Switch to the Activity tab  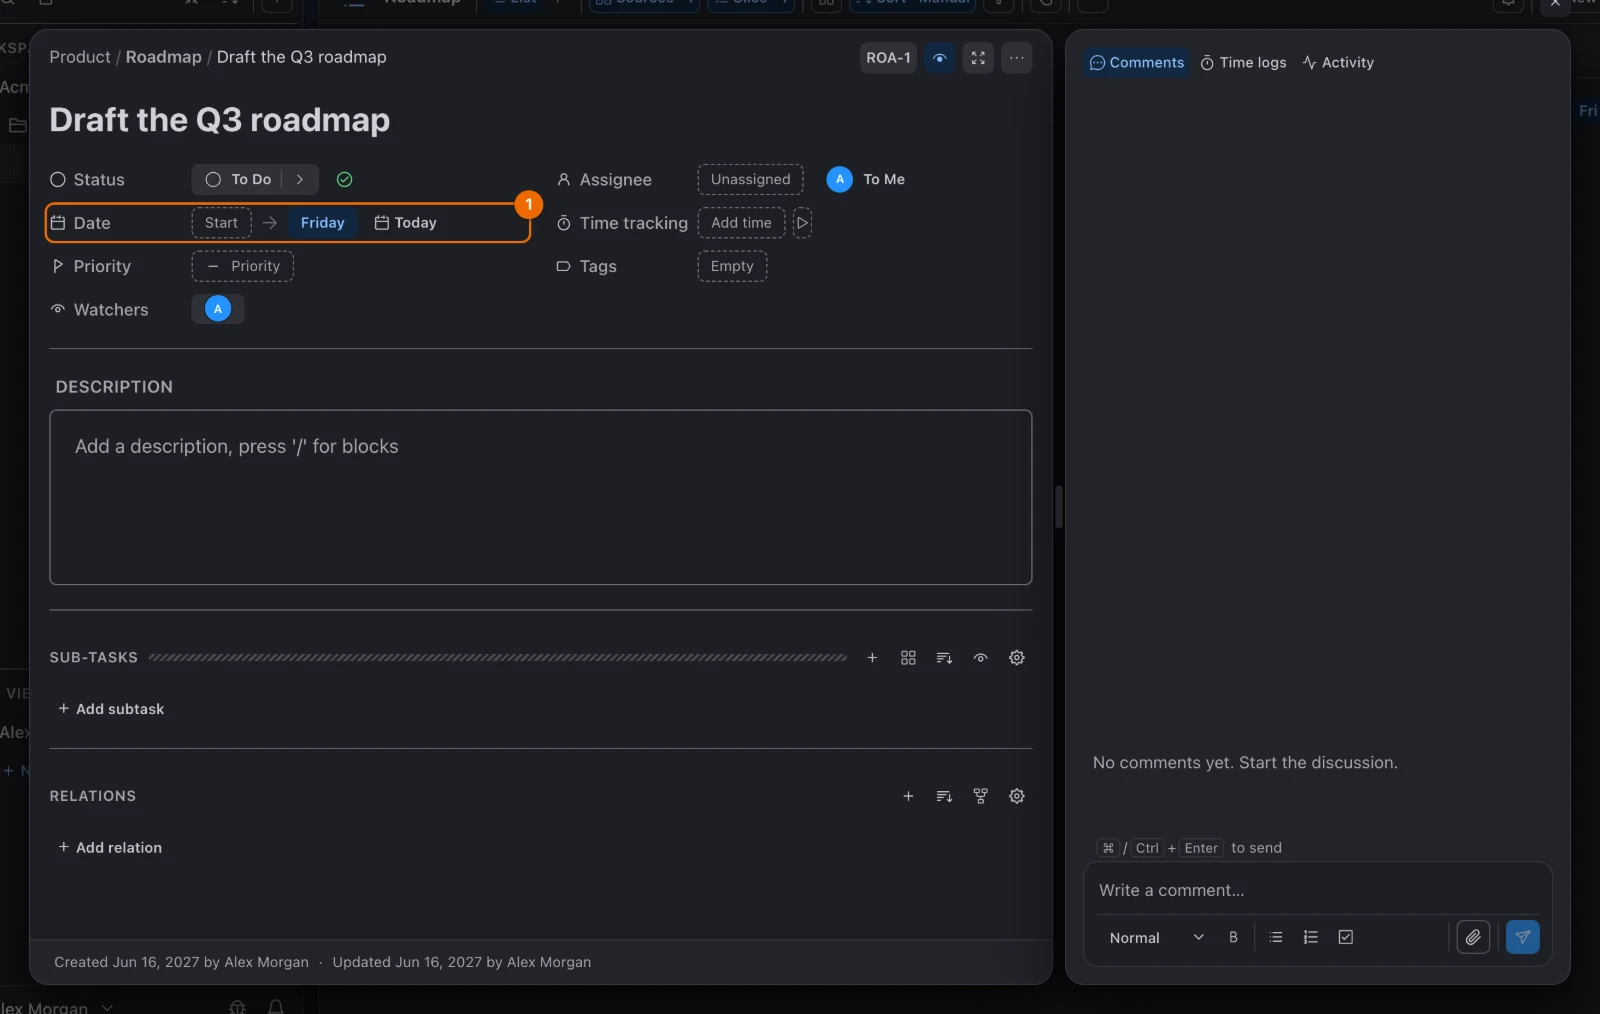(x=1338, y=63)
